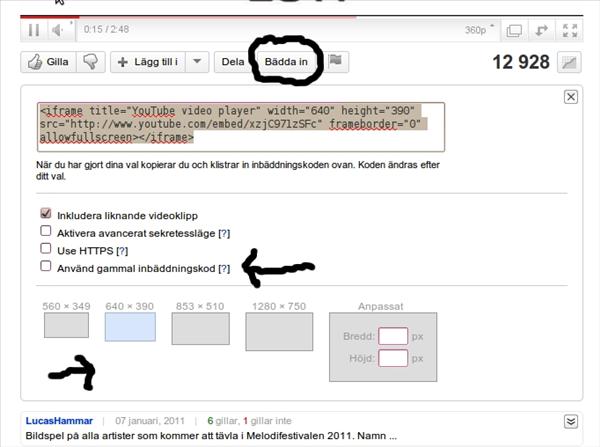Tick the Use HTTPS checkbox

(46, 248)
